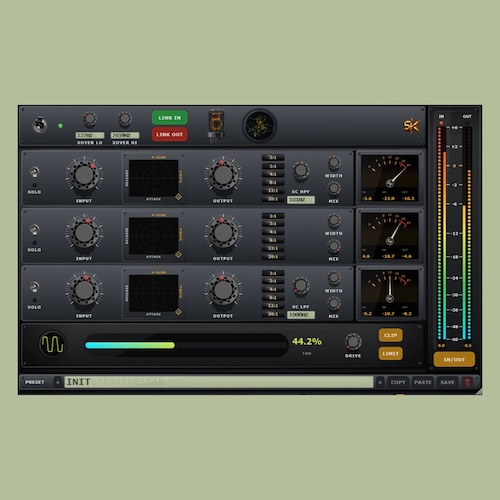Image resolution: width=500 pixels, height=500 pixels.
Task: Click the VU meter of the bottom band
Action: coord(390,293)
